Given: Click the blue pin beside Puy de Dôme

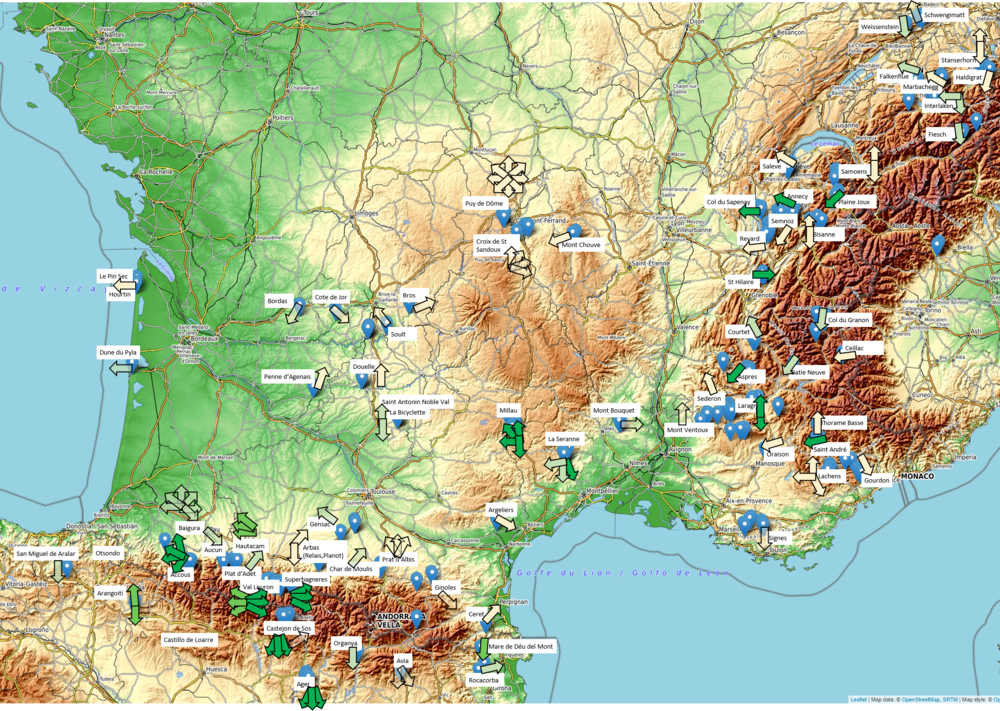Looking at the screenshot, I should tap(503, 215).
